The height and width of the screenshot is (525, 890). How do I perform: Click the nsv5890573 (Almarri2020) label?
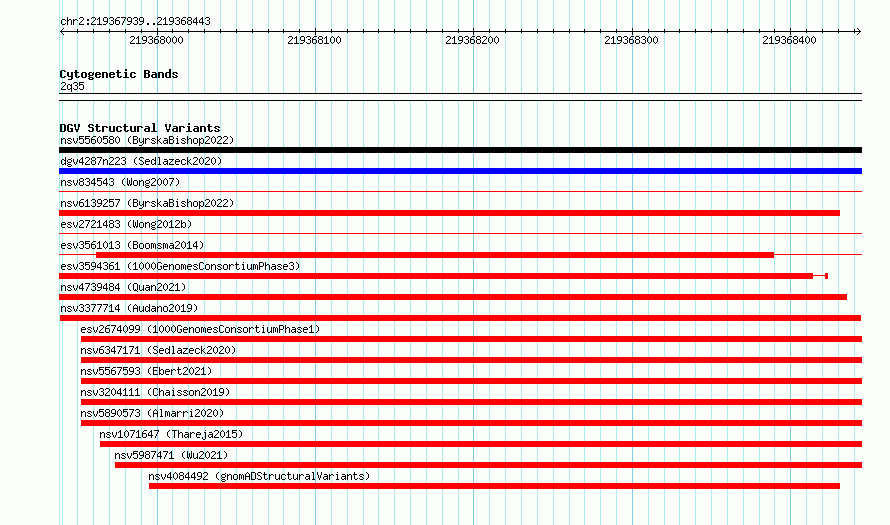click(152, 413)
